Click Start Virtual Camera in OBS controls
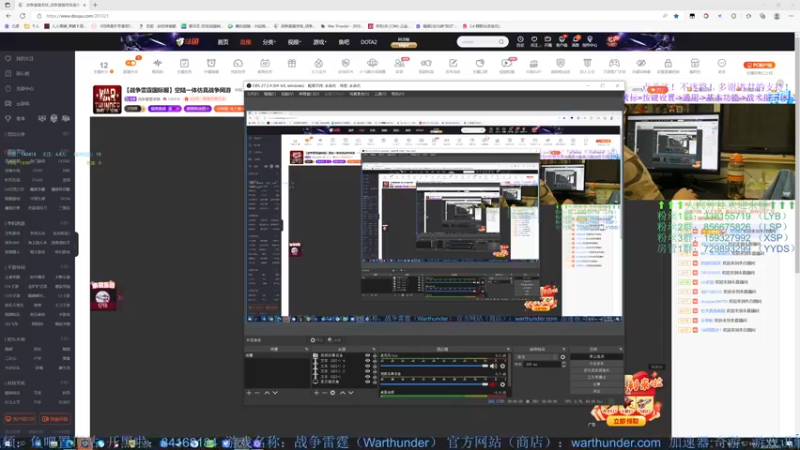Screen dimensions: 800x450 tap(596, 370)
